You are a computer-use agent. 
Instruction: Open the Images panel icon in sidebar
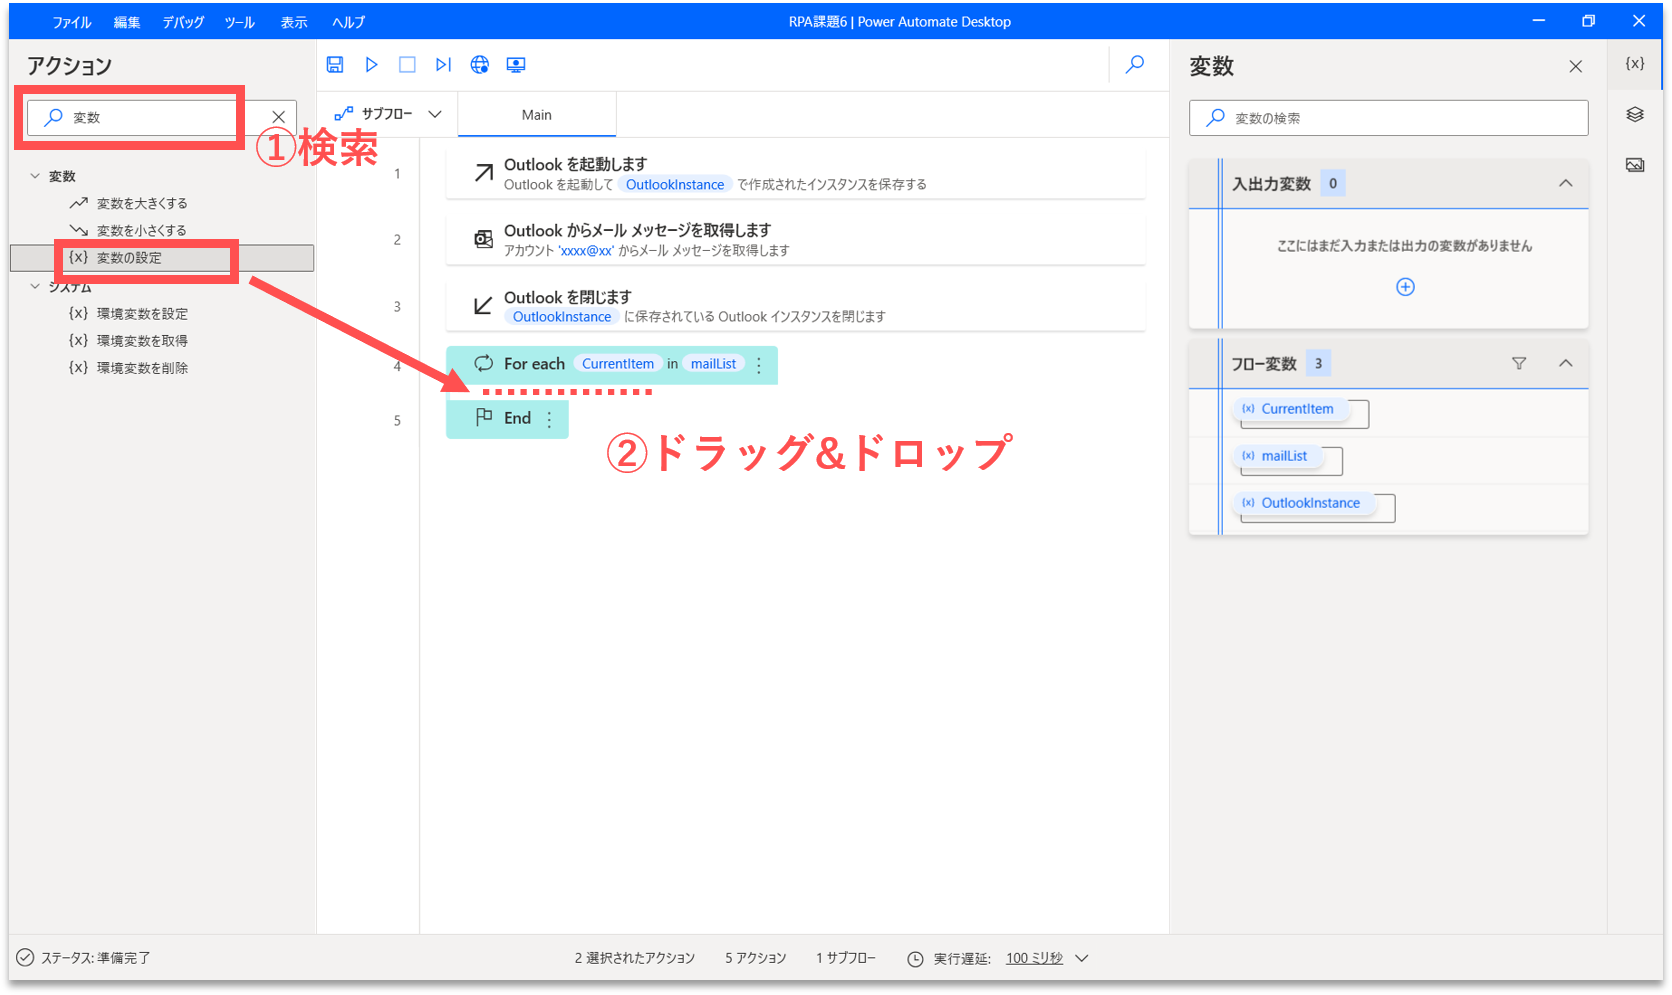click(1635, 165)
